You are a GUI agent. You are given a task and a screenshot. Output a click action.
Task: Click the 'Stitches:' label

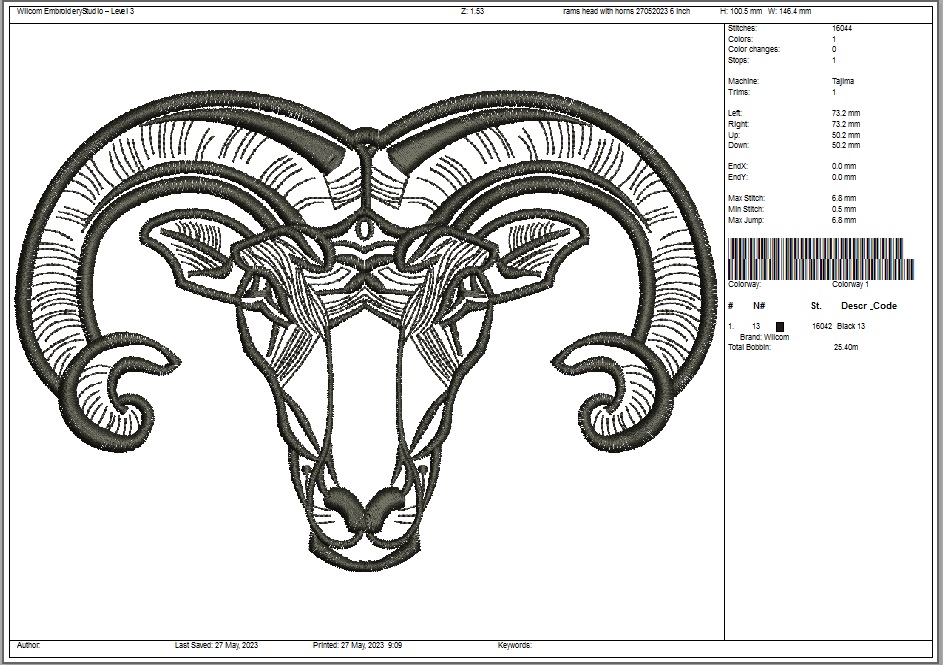[743, 29]
